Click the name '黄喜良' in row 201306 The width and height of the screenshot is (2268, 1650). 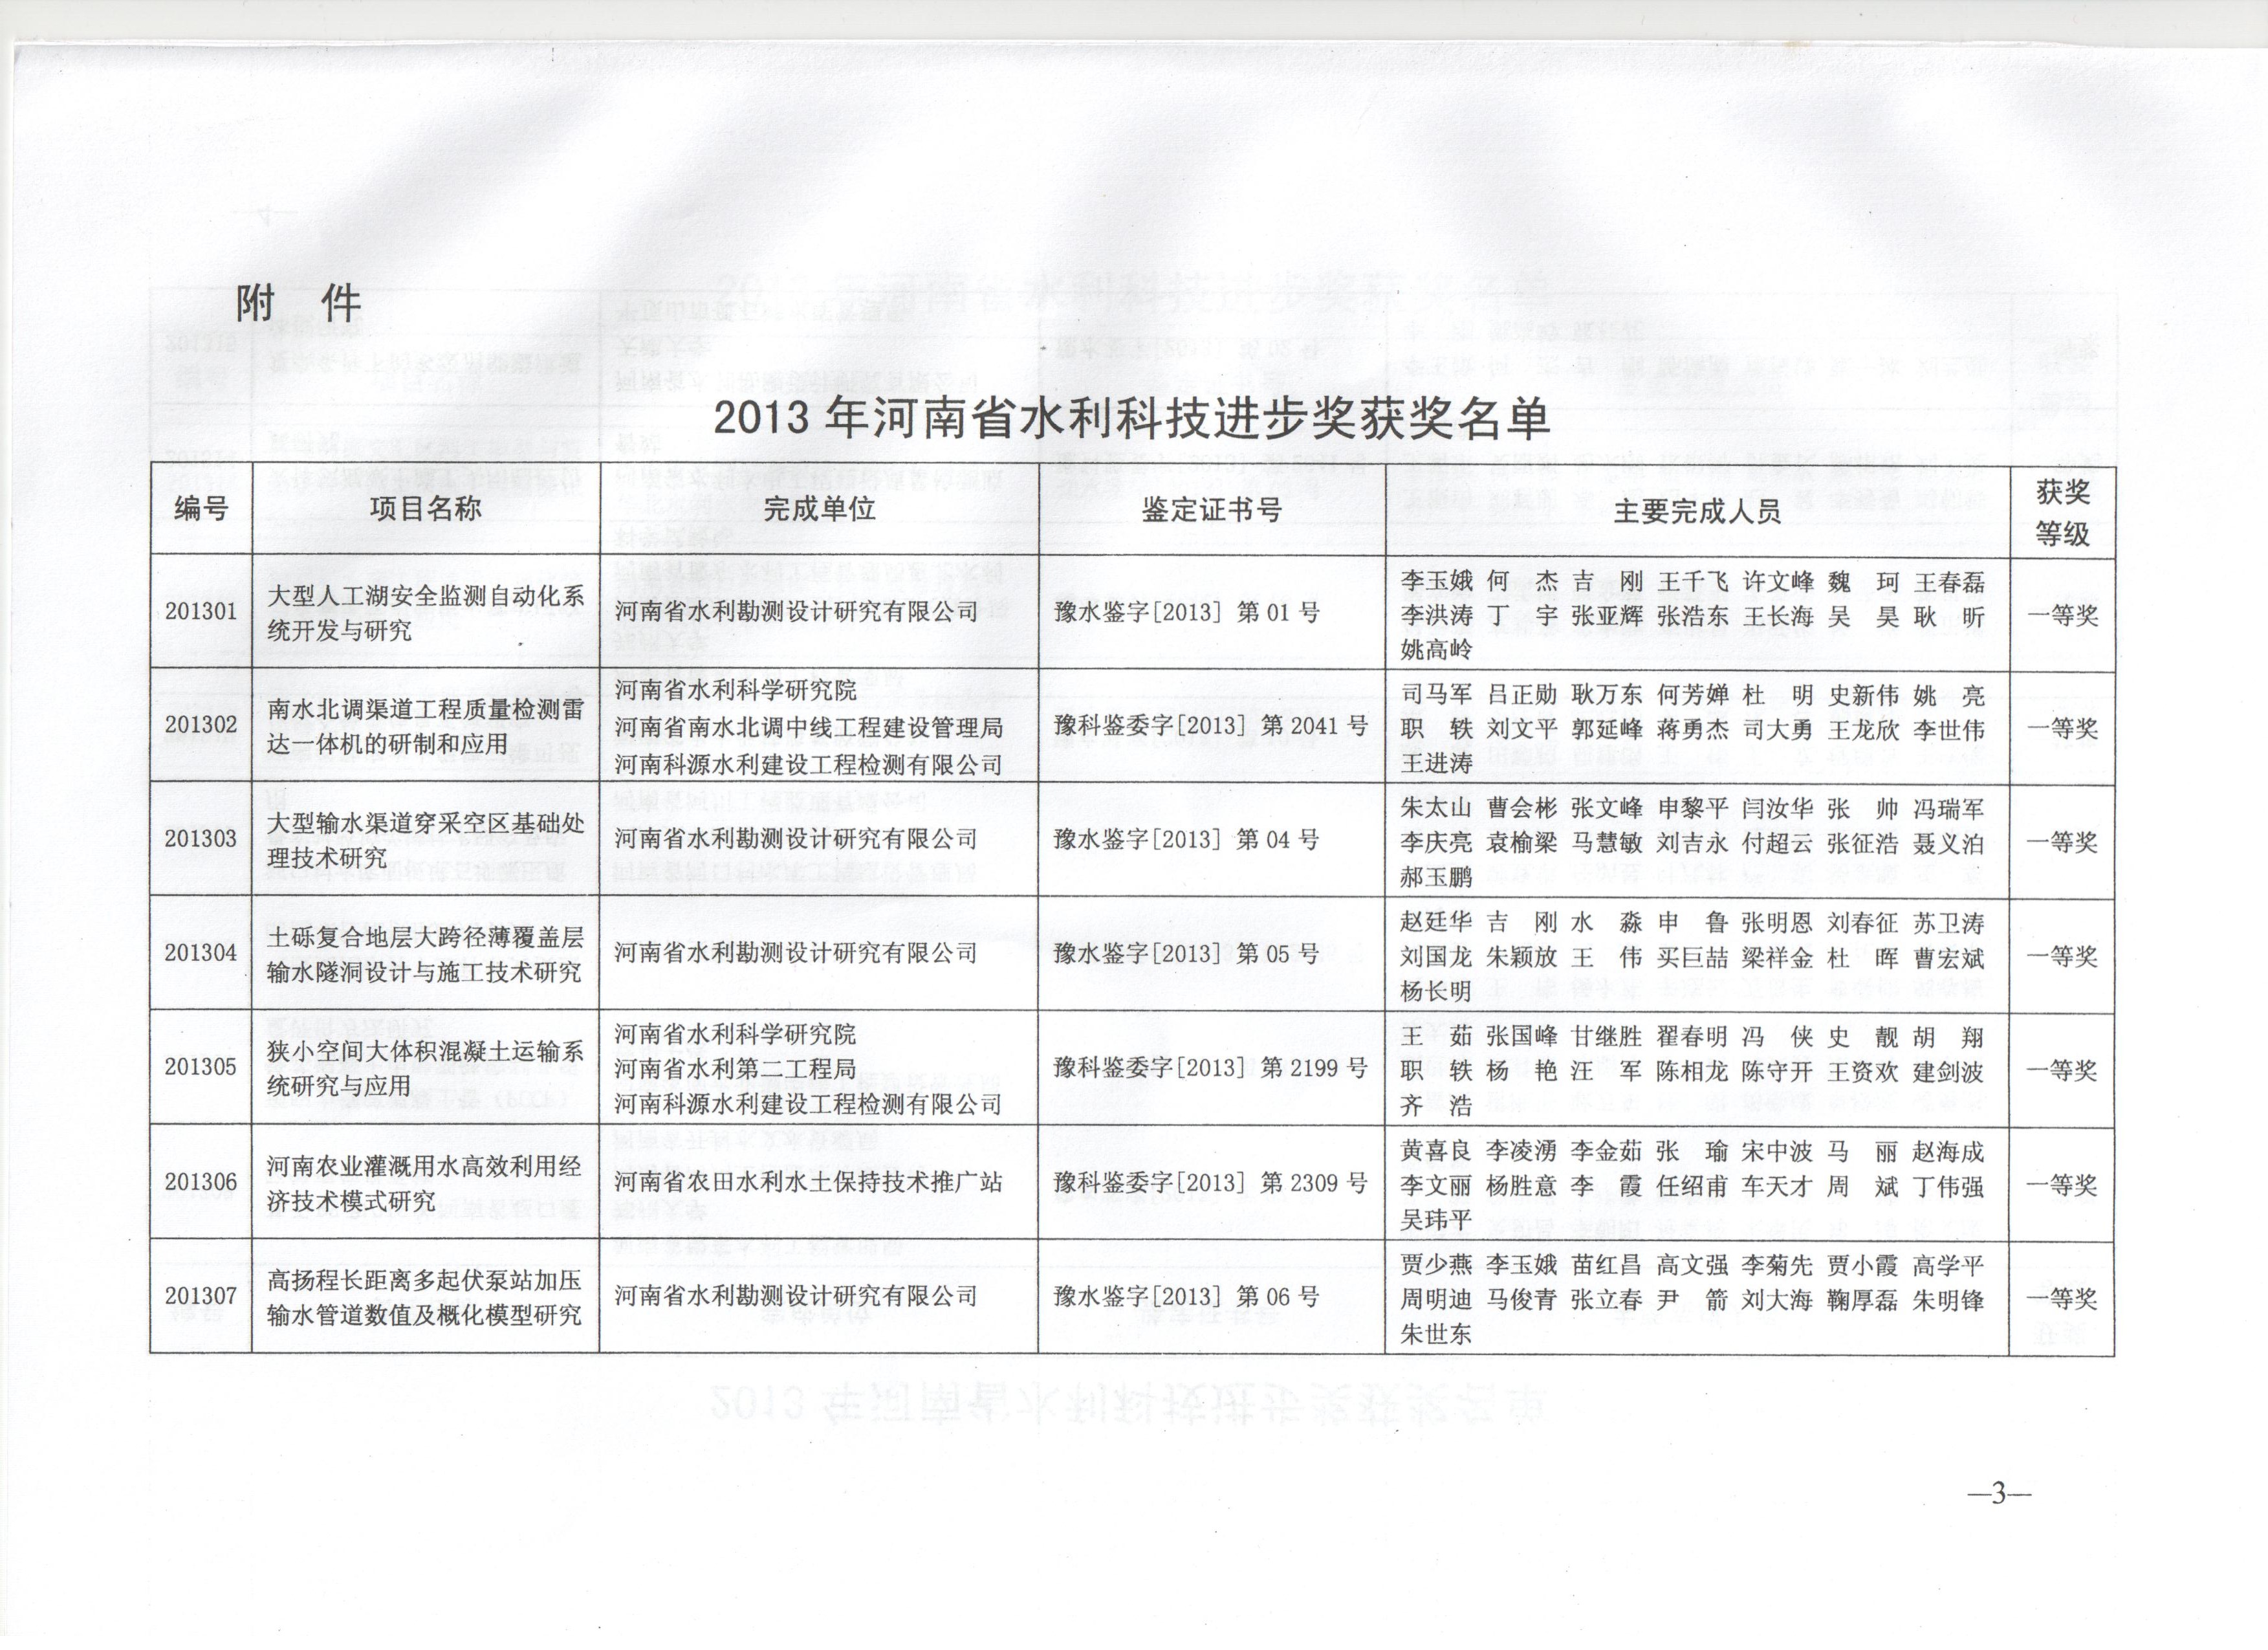coord(1436,1152)
